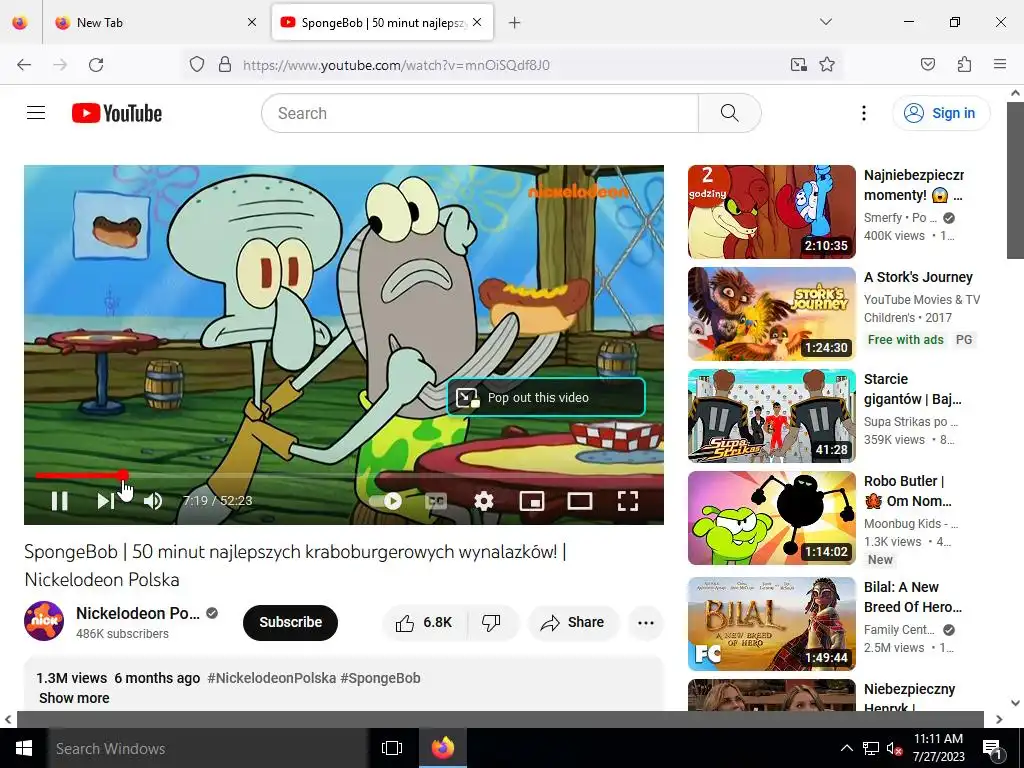Image resolution: width=1024 pixels, height=768 pixels.
Task: Expand description with Show more
Action: click(x=74, y=697)
